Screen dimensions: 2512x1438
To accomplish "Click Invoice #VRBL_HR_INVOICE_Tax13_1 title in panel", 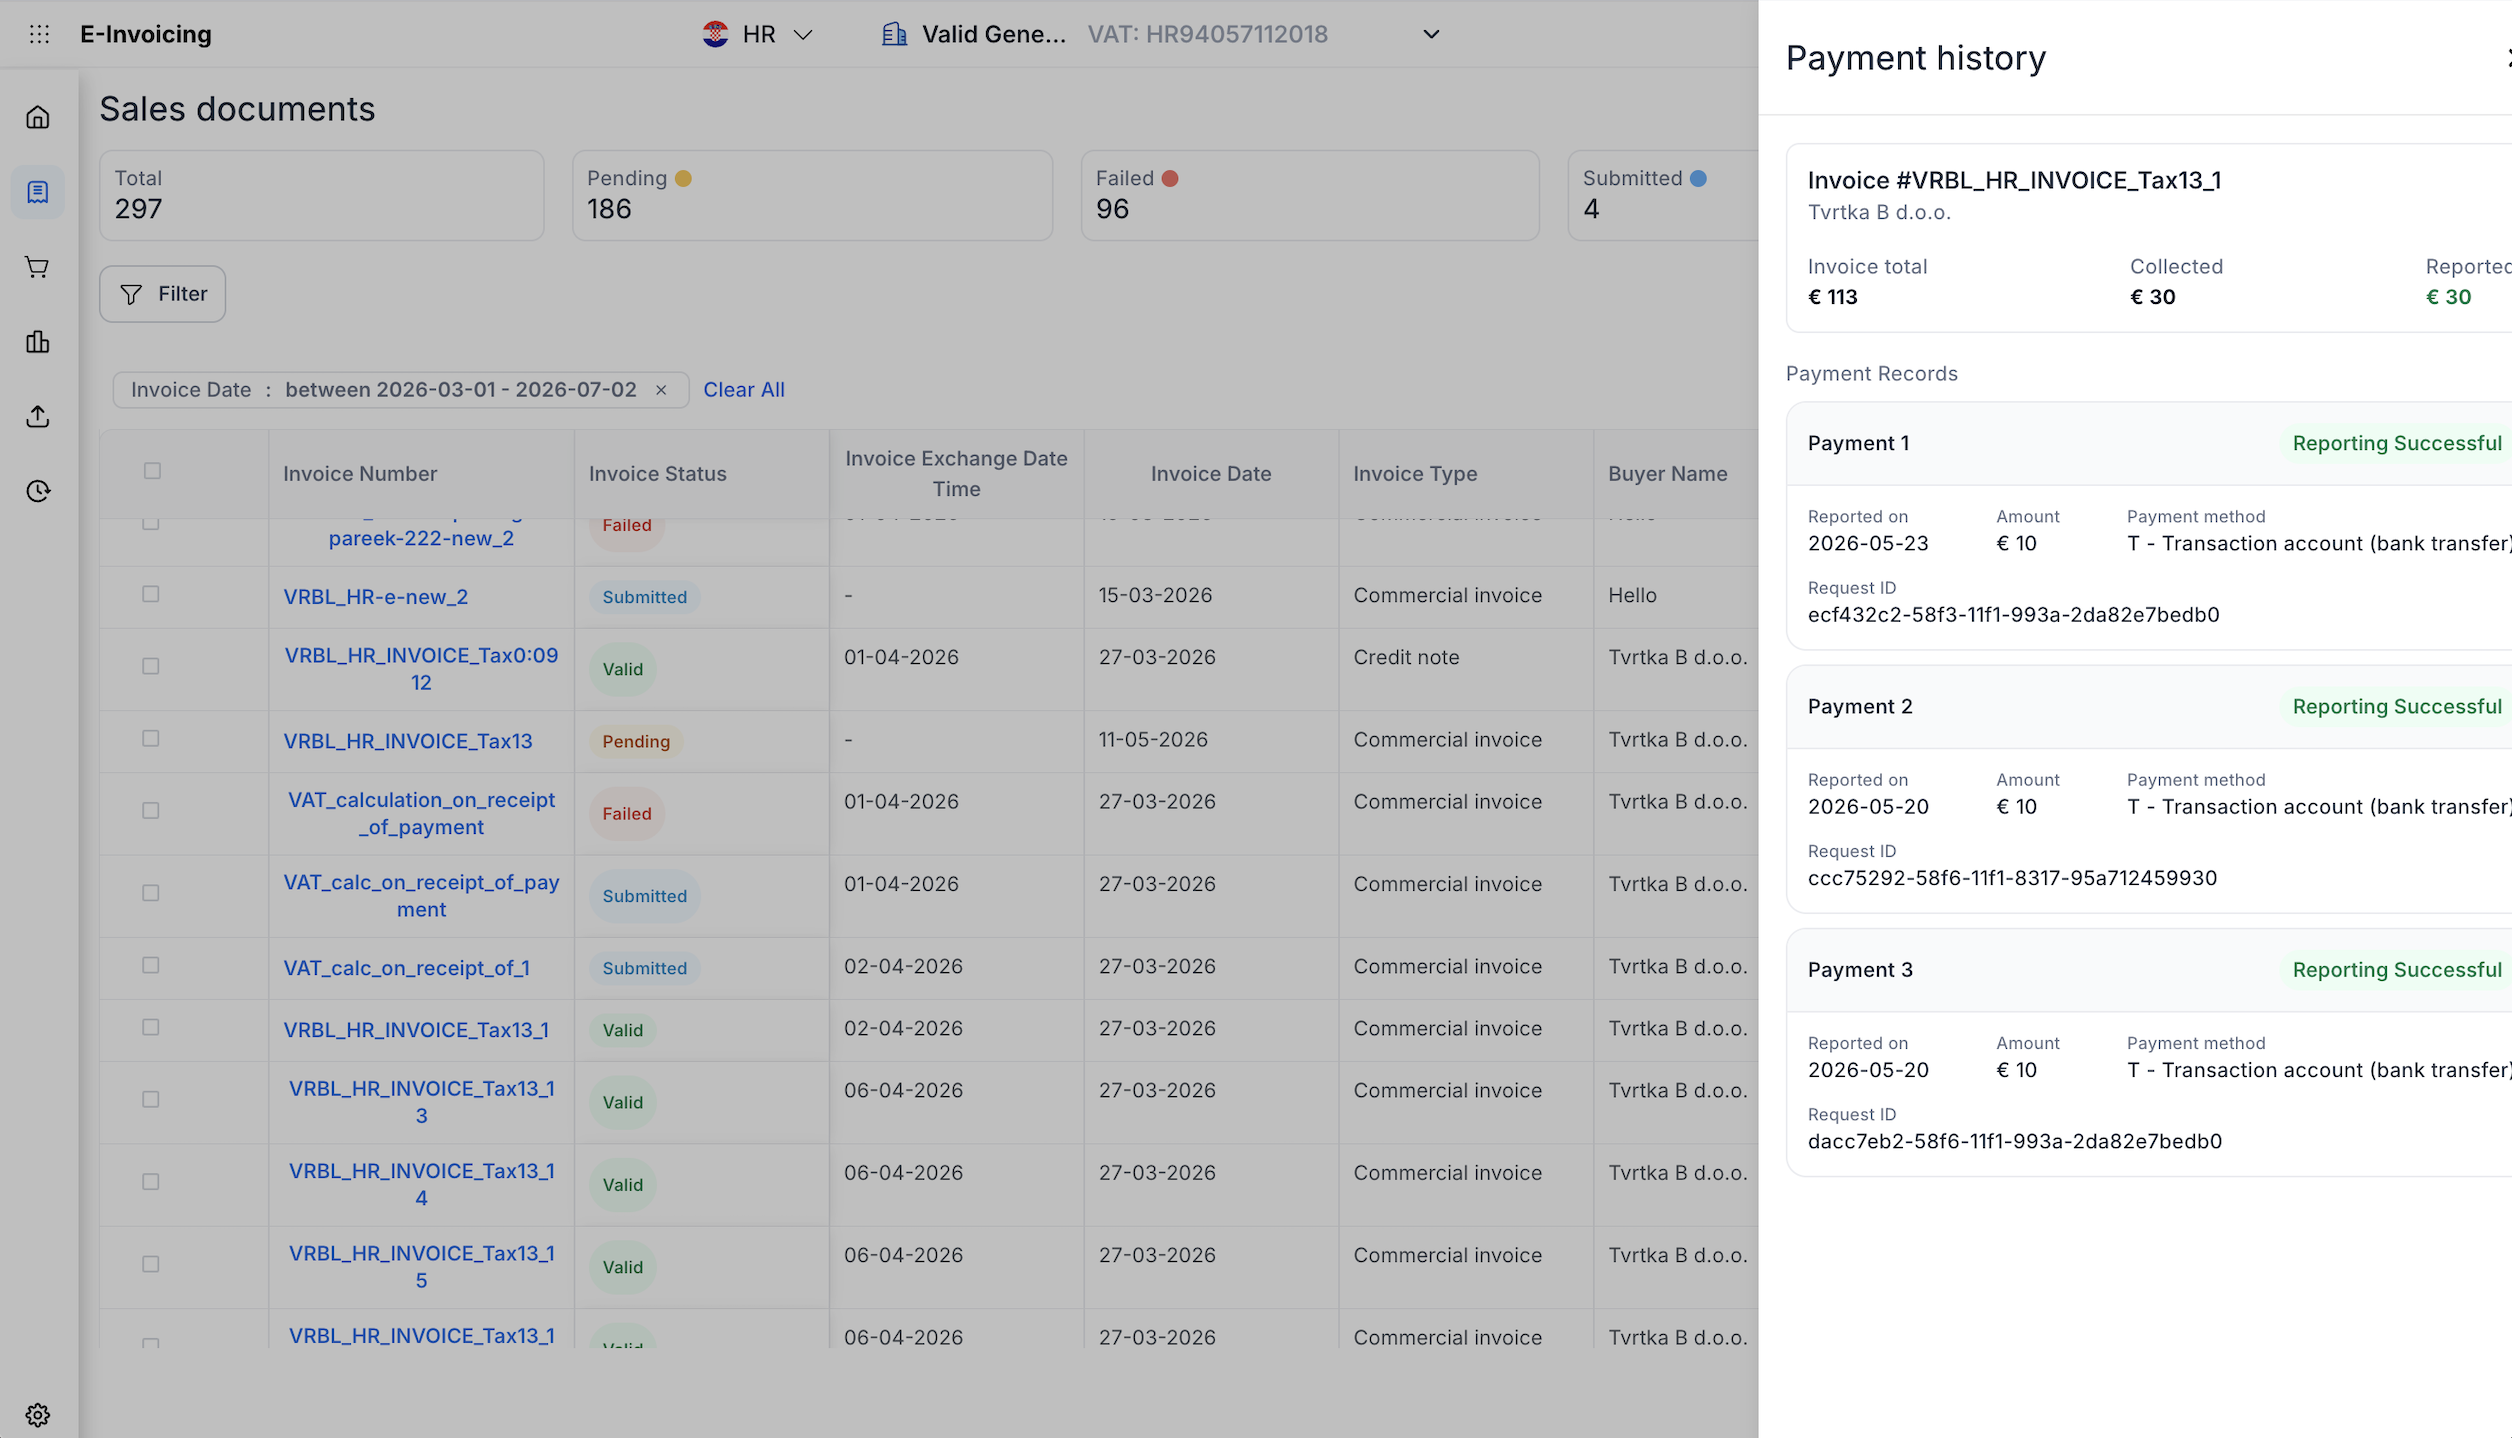I will [x=2014, y=180].
